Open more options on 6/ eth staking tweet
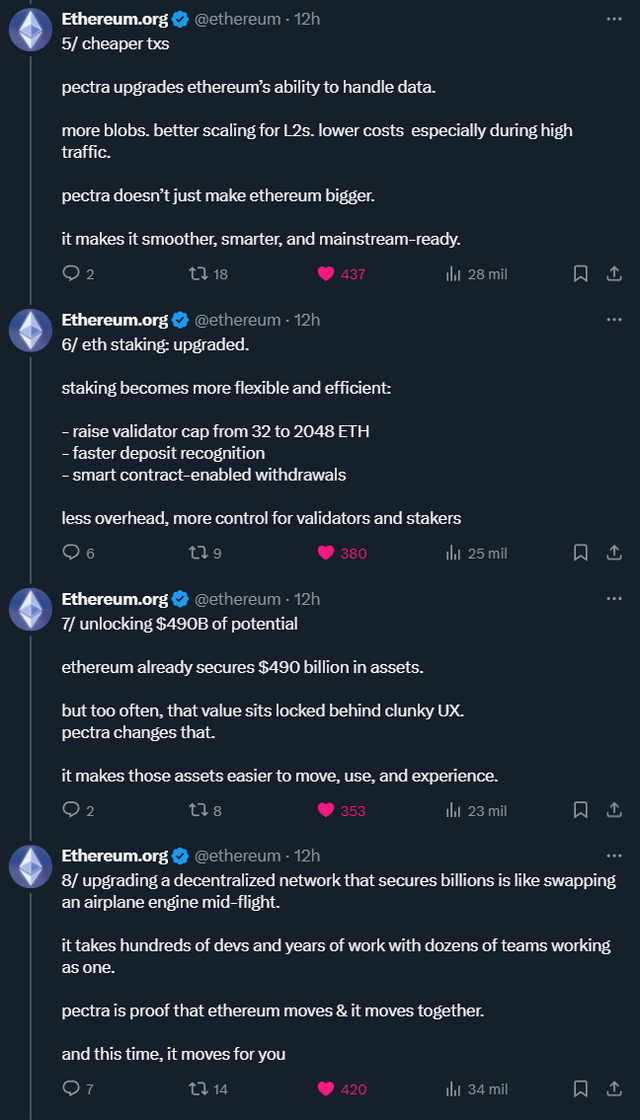Image resolution: width=640 pixels, height=1120 pixels. click(614, 319)
